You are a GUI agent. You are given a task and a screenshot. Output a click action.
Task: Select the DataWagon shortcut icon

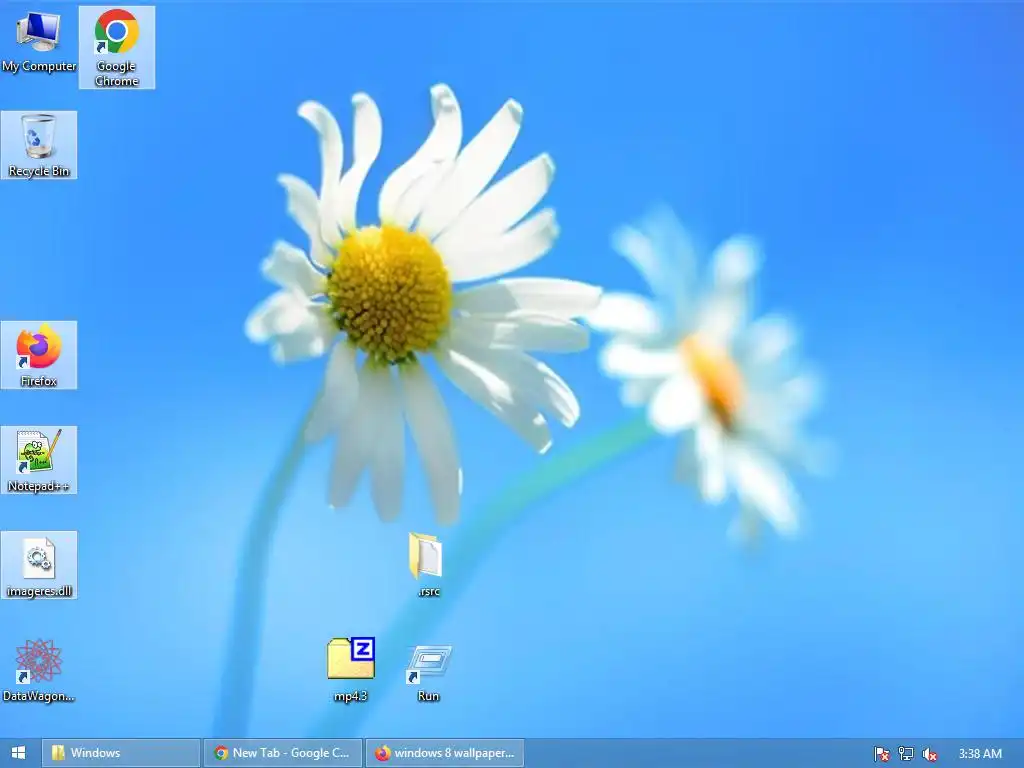pyautogui.click(x=39, y=670)
